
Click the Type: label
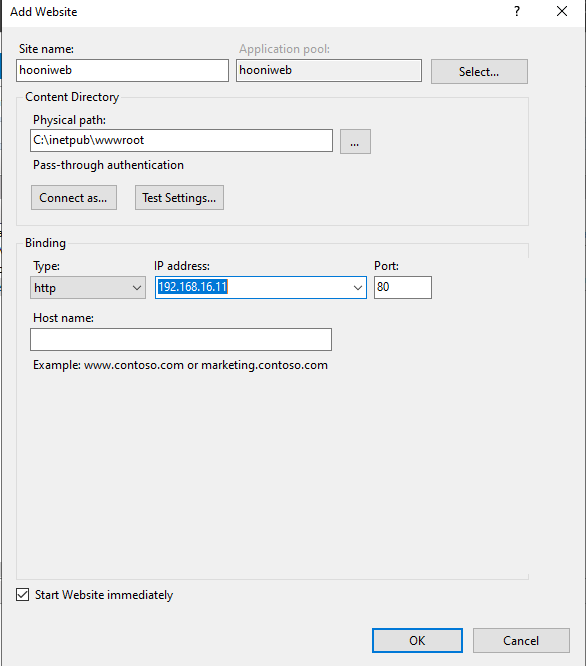coord(46,266)
